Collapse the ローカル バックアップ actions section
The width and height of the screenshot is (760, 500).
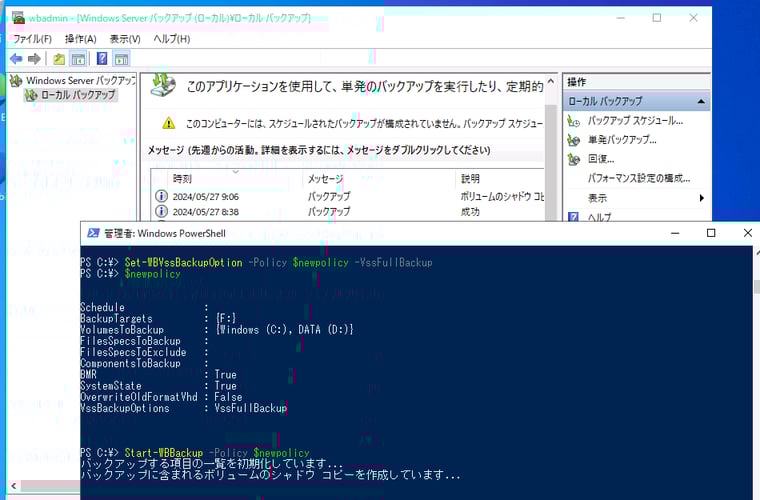[x=701, y=101]
